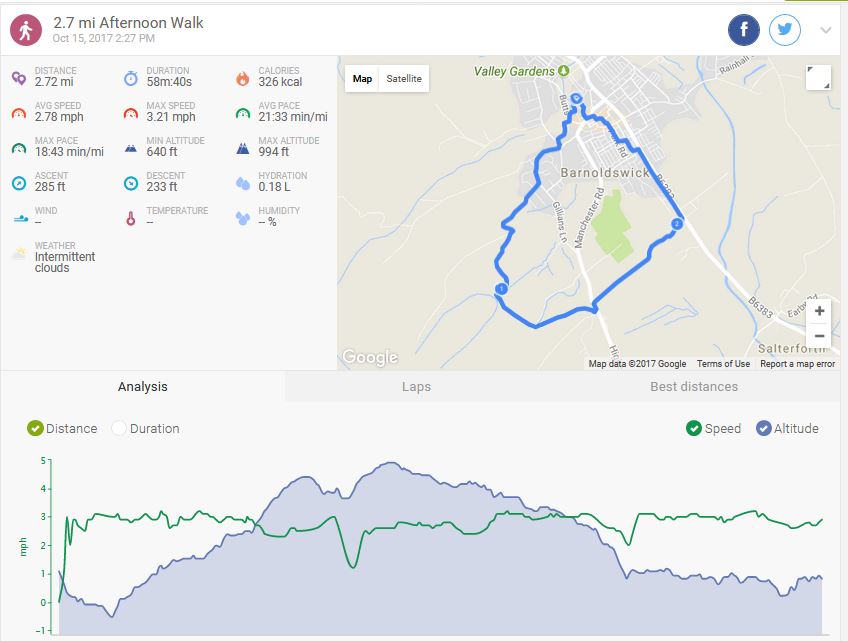Switch map to Satellite view

pyautogui.click(x=404, y=79)
